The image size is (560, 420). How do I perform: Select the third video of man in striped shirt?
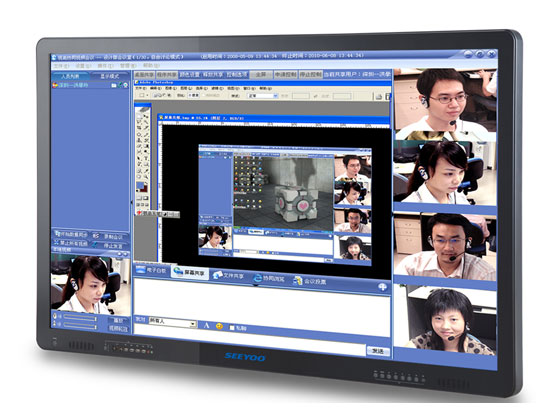445,247
